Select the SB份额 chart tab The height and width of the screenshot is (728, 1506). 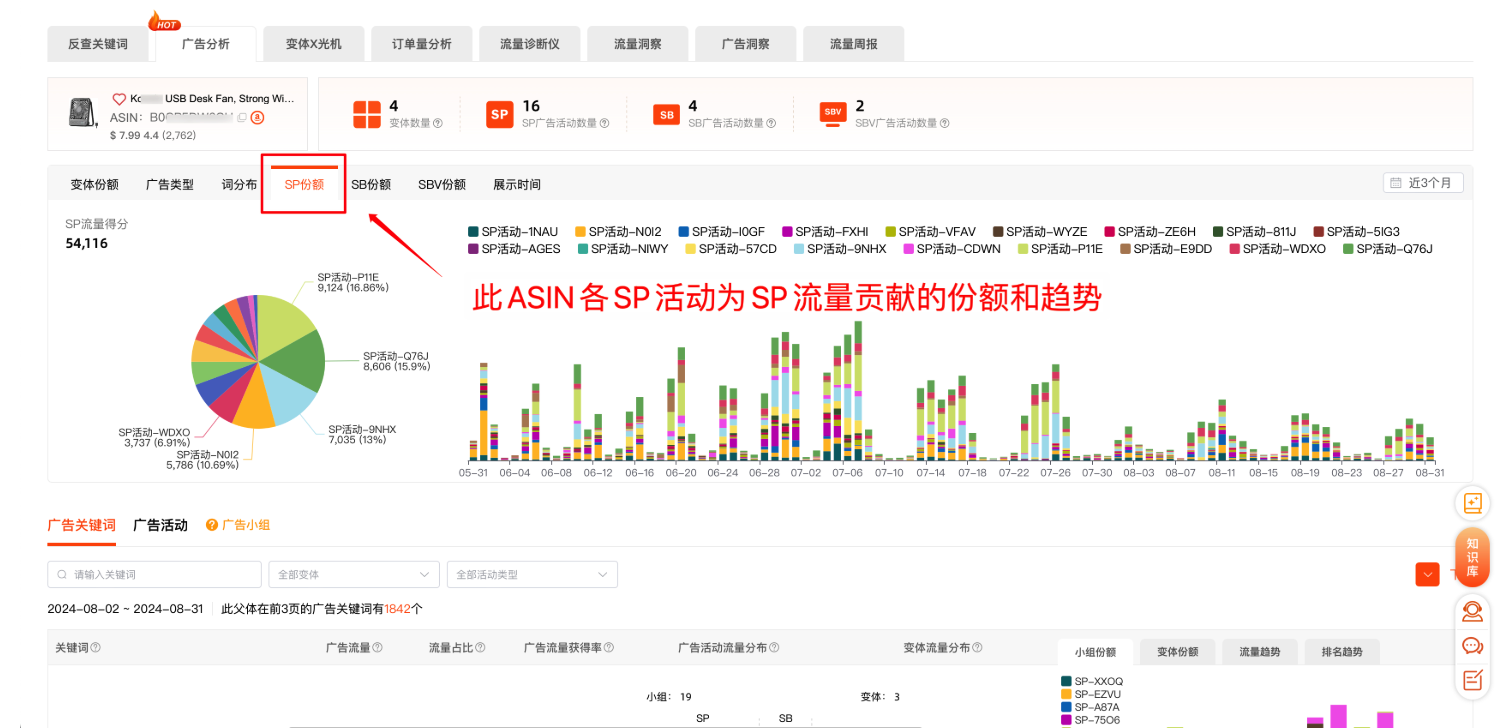[x=371, y=185]
